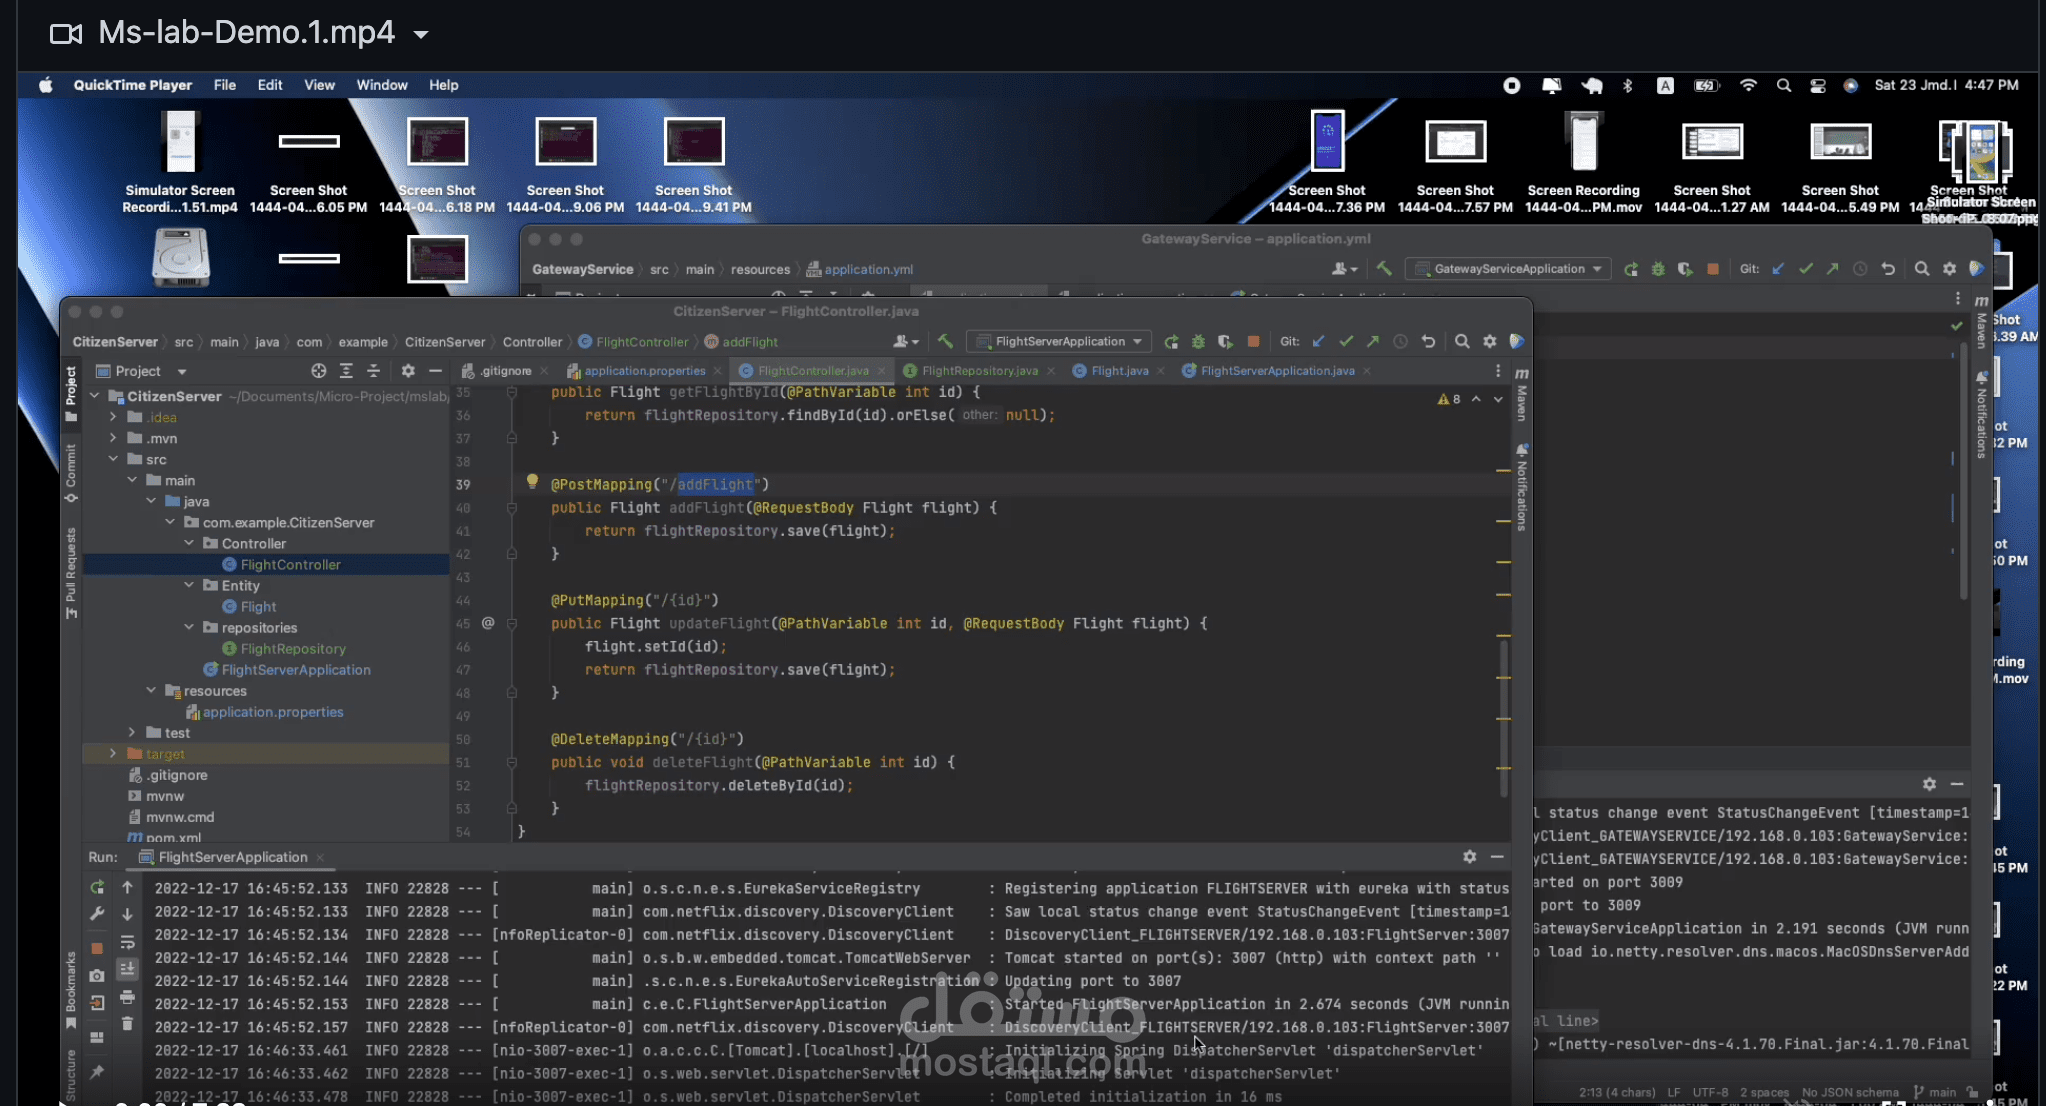Expand all nodes in Project panel

(346, 370)
